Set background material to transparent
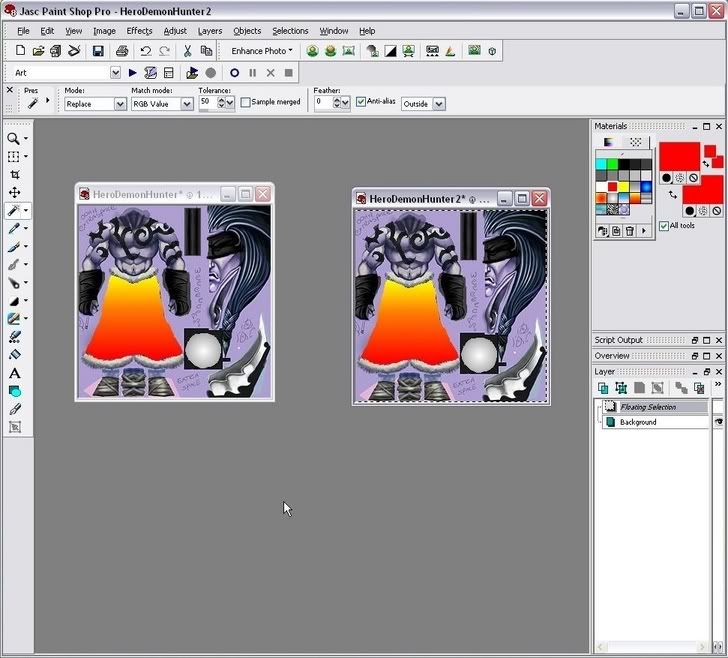The width and height of the screenshot is (728, 658). 716,211
